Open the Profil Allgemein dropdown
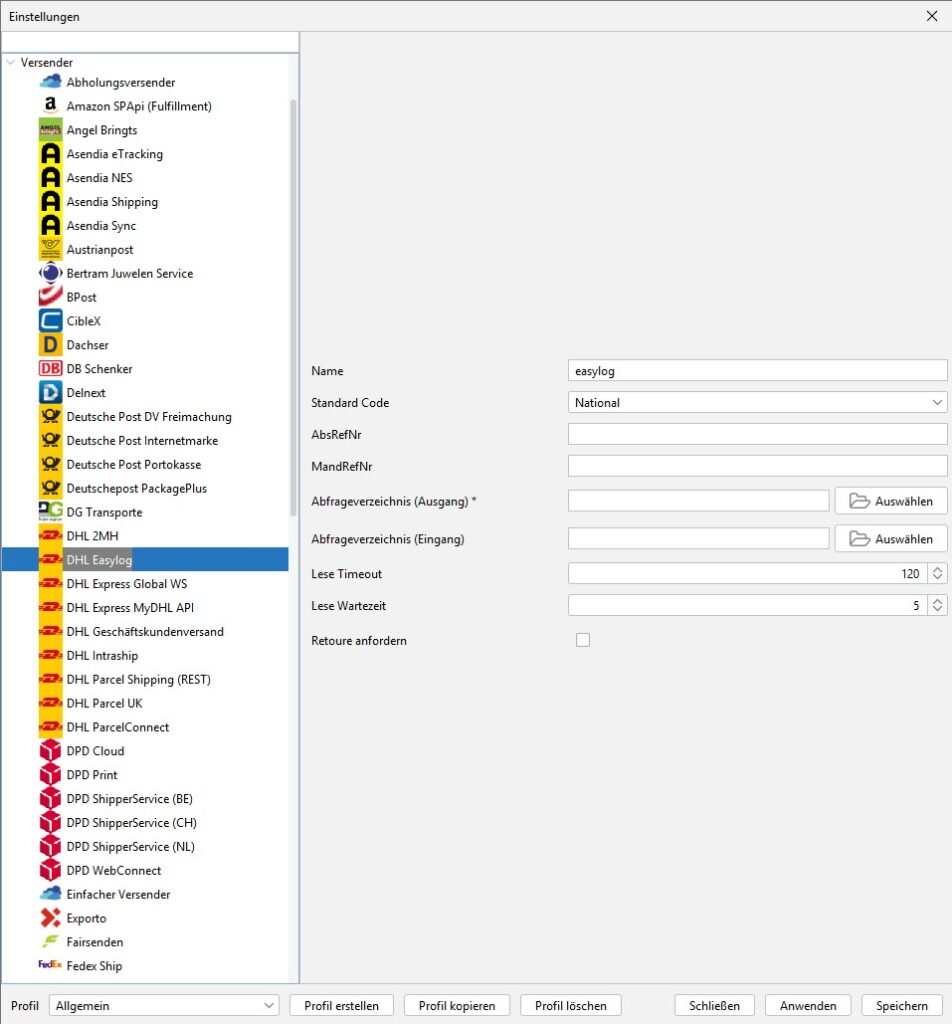952x1024 pixels. [x=164, y=1005]
